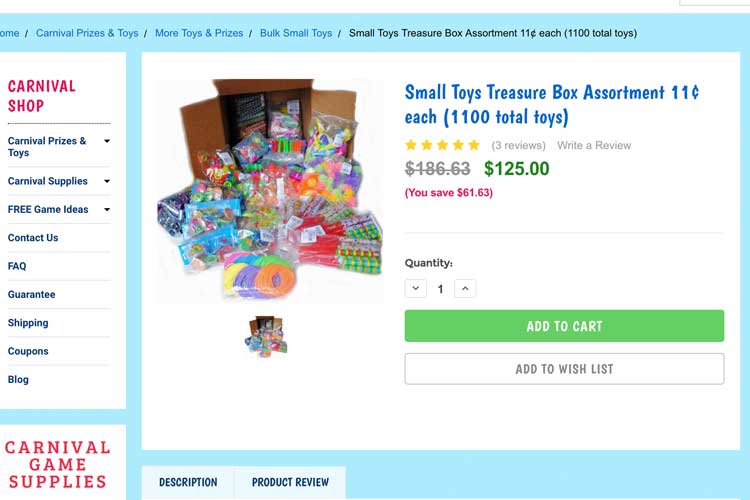Screen dimensions: 750x500
Task: Increase quantity with the up arrow
Action: tap(464, 289)
